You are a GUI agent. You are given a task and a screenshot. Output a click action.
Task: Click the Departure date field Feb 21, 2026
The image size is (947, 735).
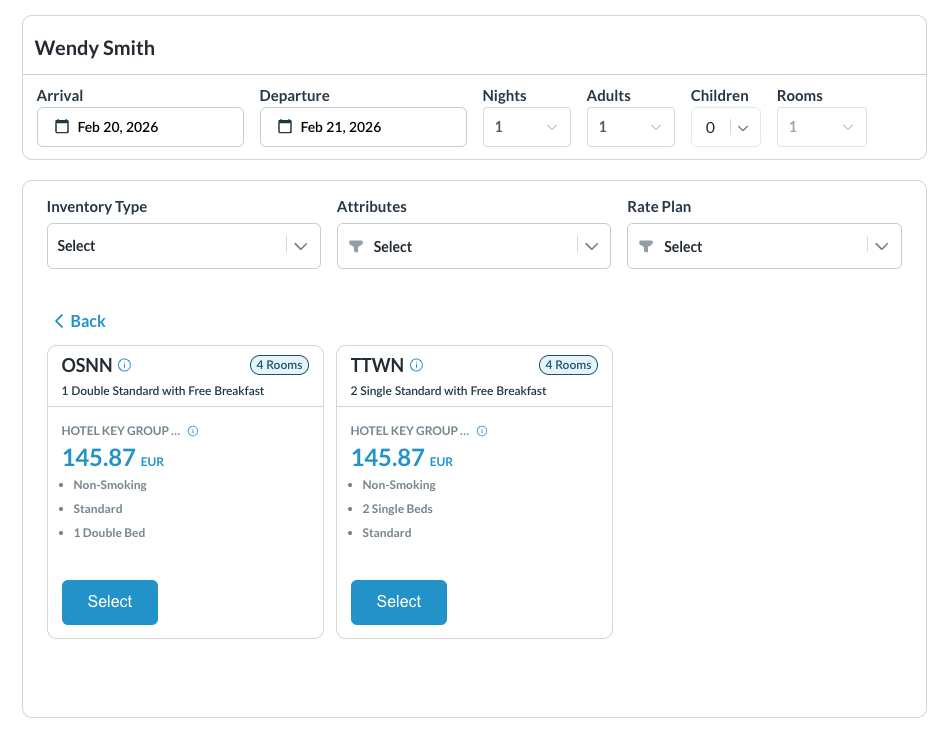pos(363,127)
